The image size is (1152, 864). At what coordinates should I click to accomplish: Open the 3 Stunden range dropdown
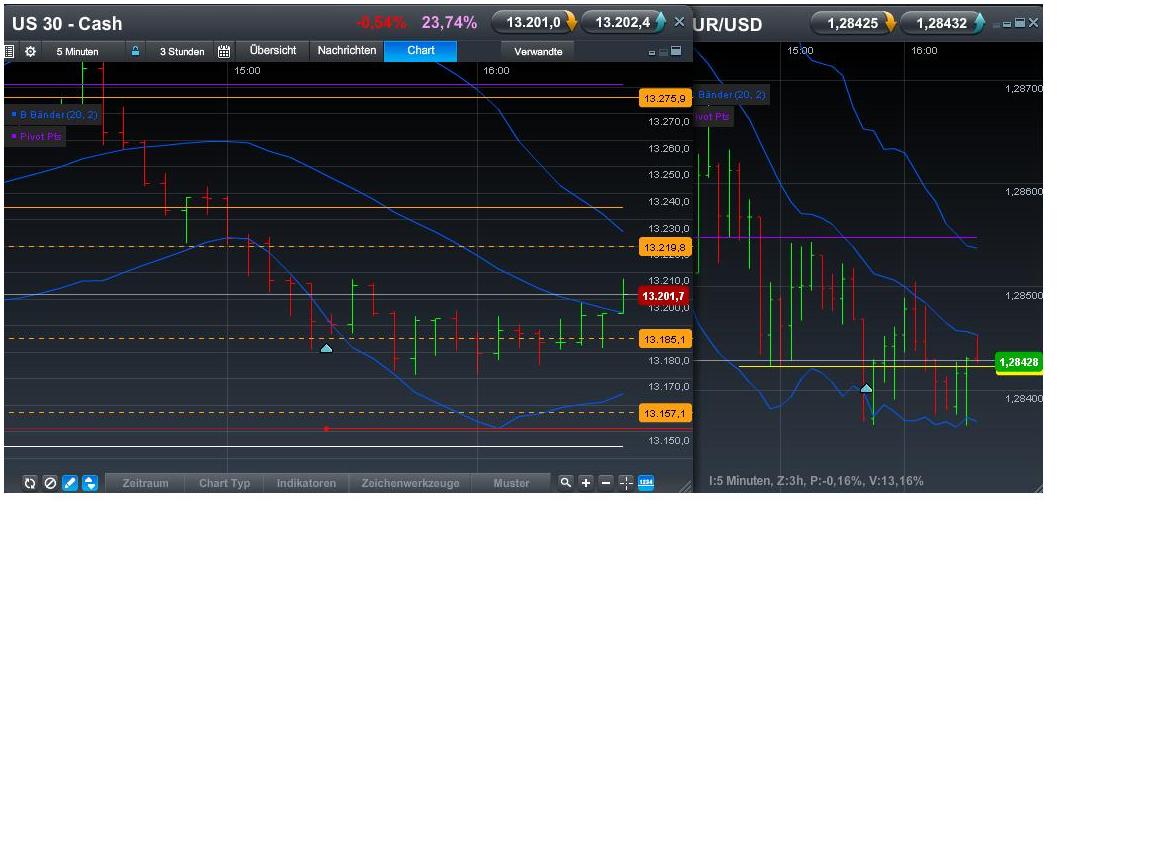pyautogui.click(x=183, y=51)
